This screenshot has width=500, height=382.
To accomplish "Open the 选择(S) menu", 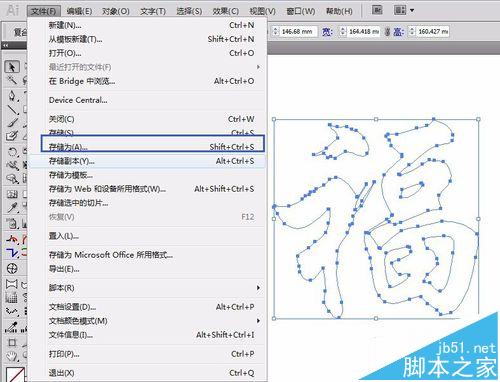I will [189, 11].
